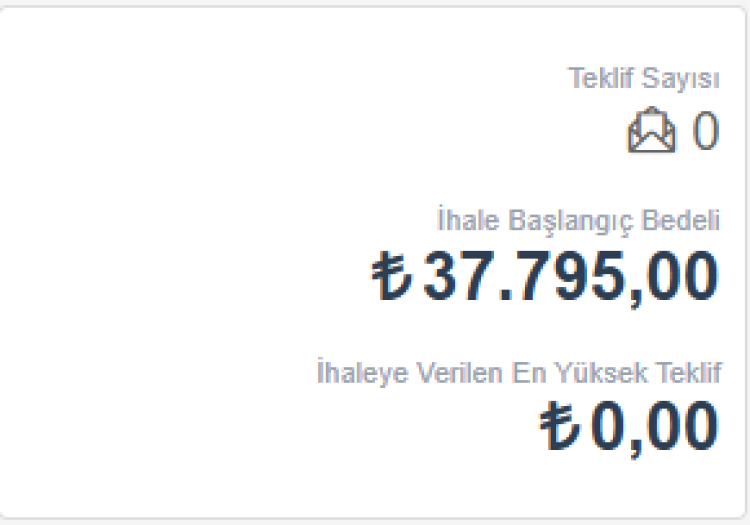750x525 pixels.
Task: Click the word Başlangıç in the middle label
Action: pyautogui.click(x=567, y=221)
